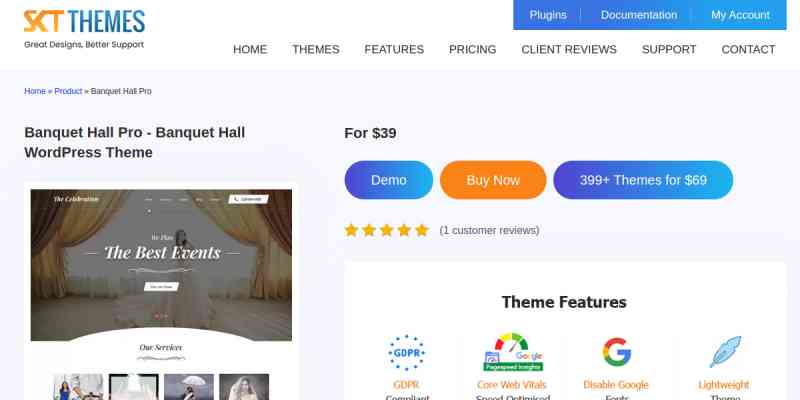Viewport: 800px width, 400px height.
Task: Click the orange Buy Now button
Action: (x=493, y=180)
